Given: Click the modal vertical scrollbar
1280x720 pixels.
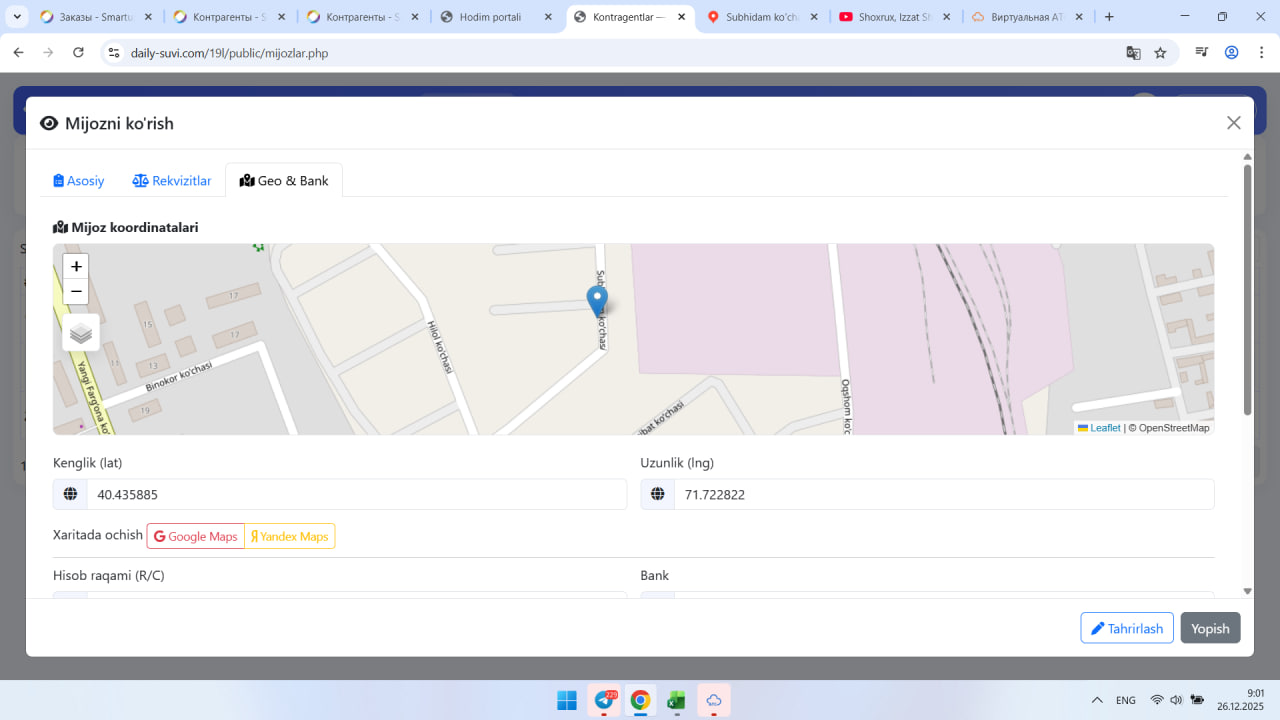Looking at the screenshot, I should (x=1247, y=290).
